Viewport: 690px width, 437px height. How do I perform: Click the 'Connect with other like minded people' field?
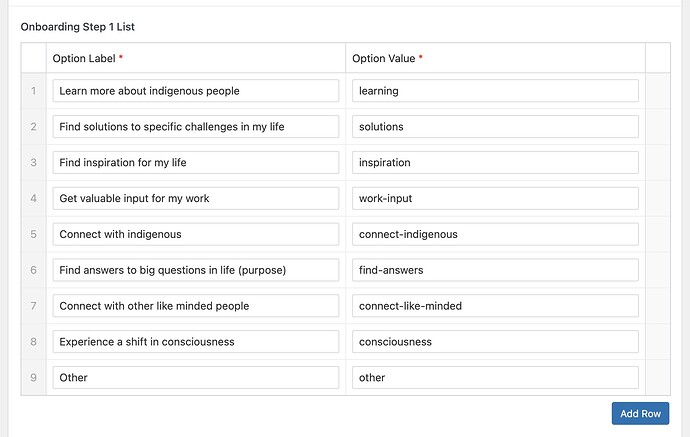pyautogui.click(x=196, y=306)
